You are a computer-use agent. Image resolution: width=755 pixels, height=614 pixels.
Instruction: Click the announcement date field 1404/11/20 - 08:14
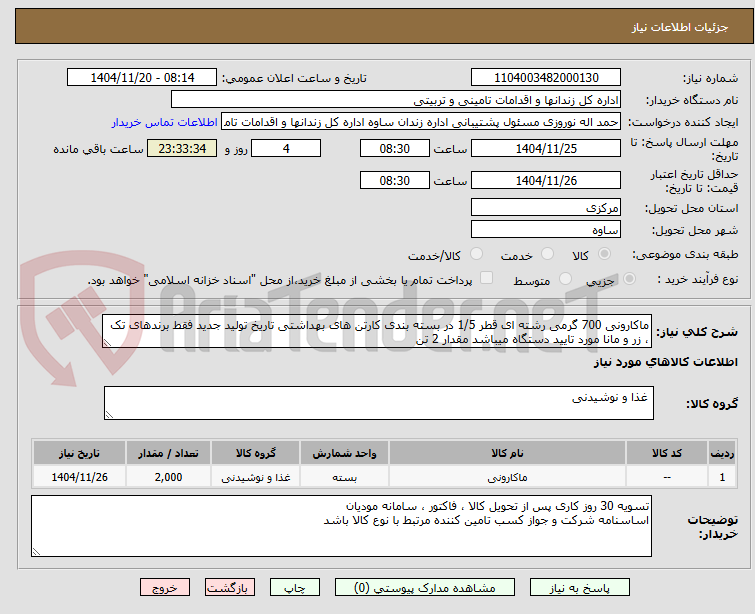pos(142,78)
